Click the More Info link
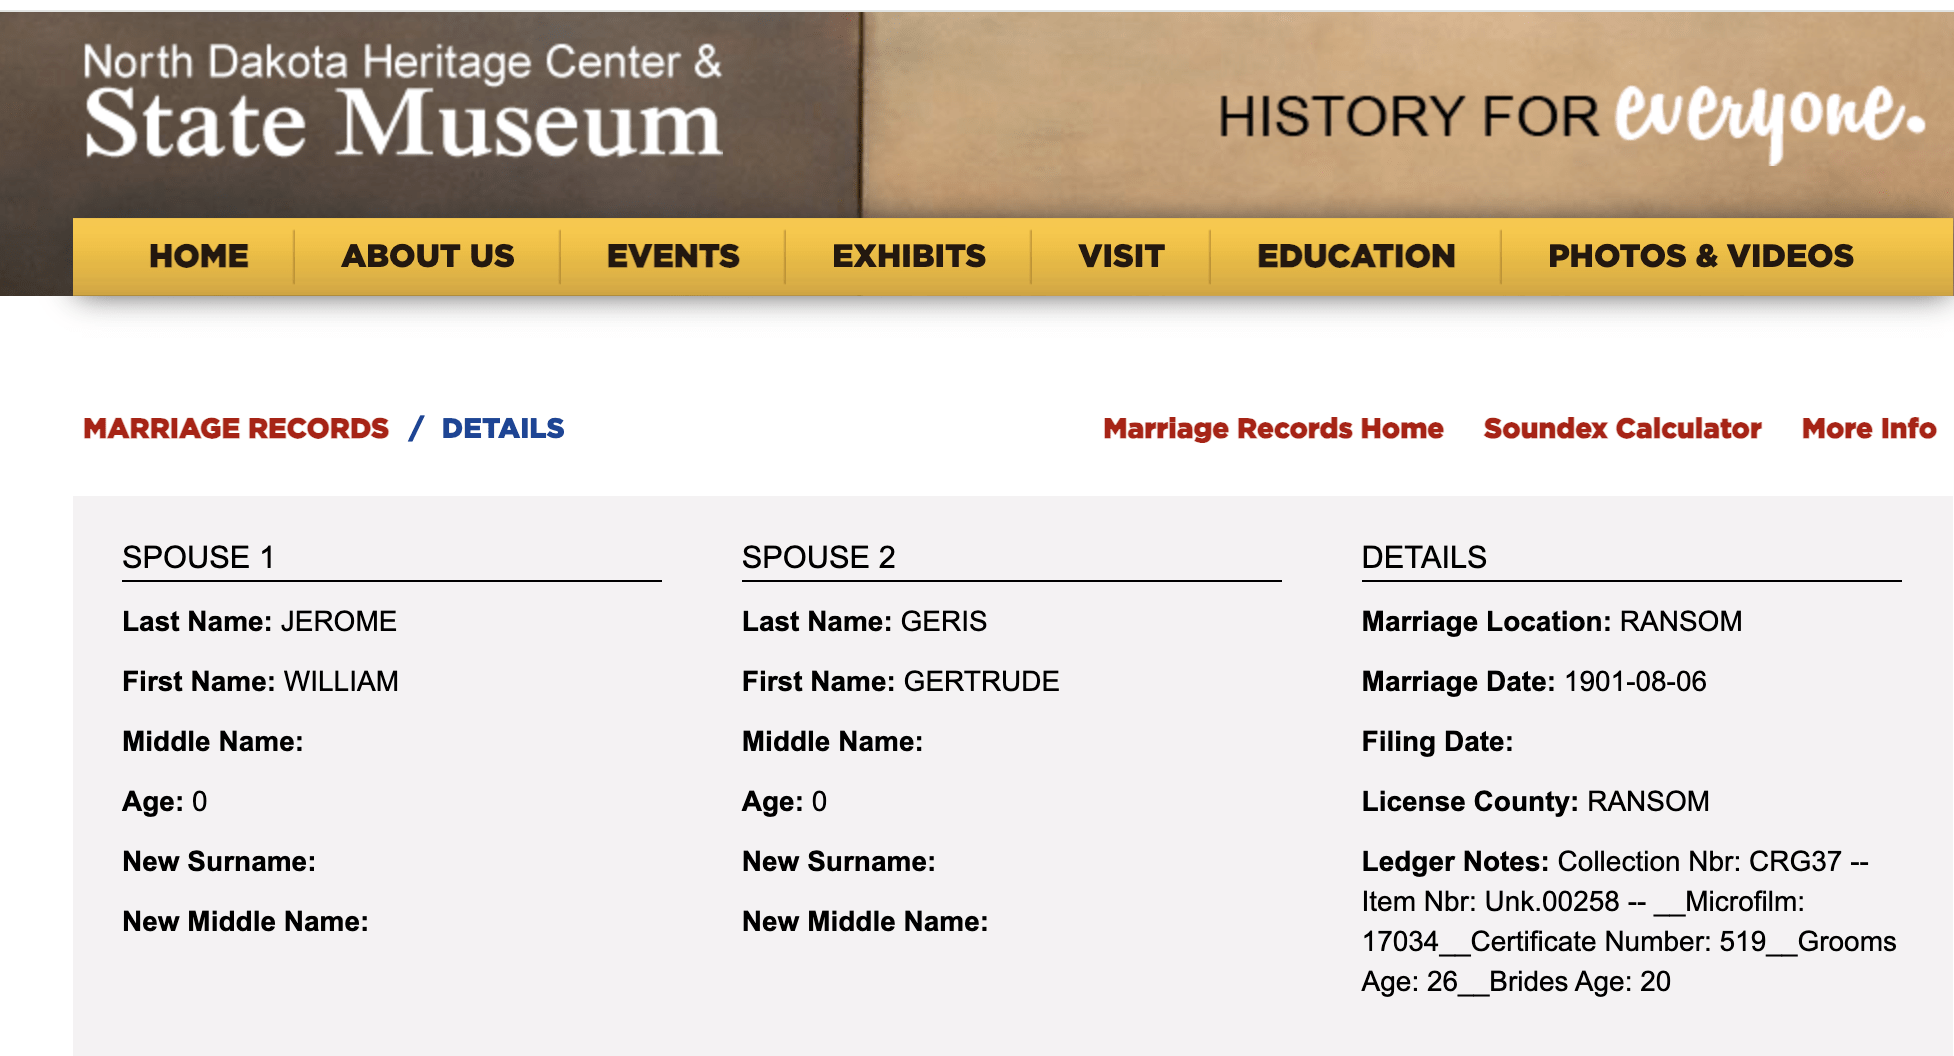The image size is (1954, 1056). pyautogui.click(x=1868, y=428)
